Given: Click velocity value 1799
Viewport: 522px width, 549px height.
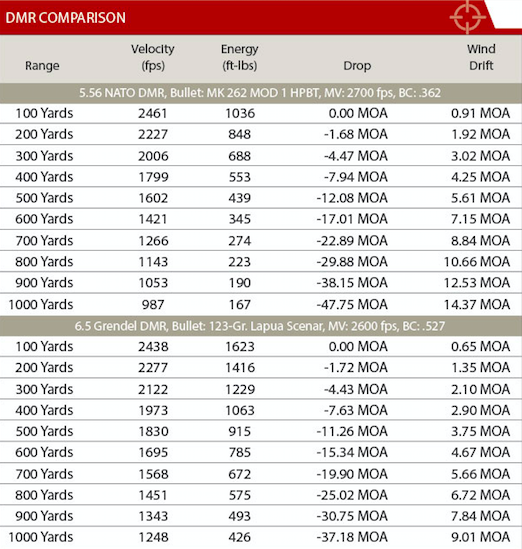Looking at the screenshot, I should [153, 177].
